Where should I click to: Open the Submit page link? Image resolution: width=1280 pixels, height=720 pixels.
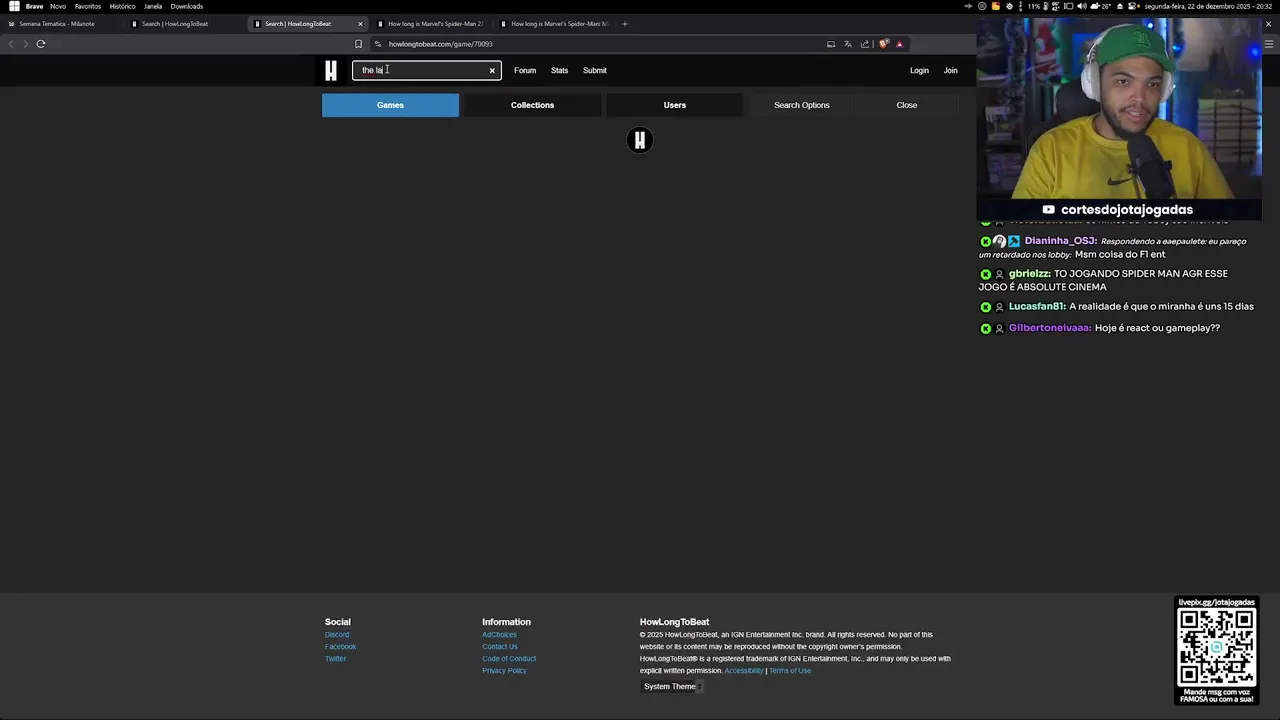595,71
